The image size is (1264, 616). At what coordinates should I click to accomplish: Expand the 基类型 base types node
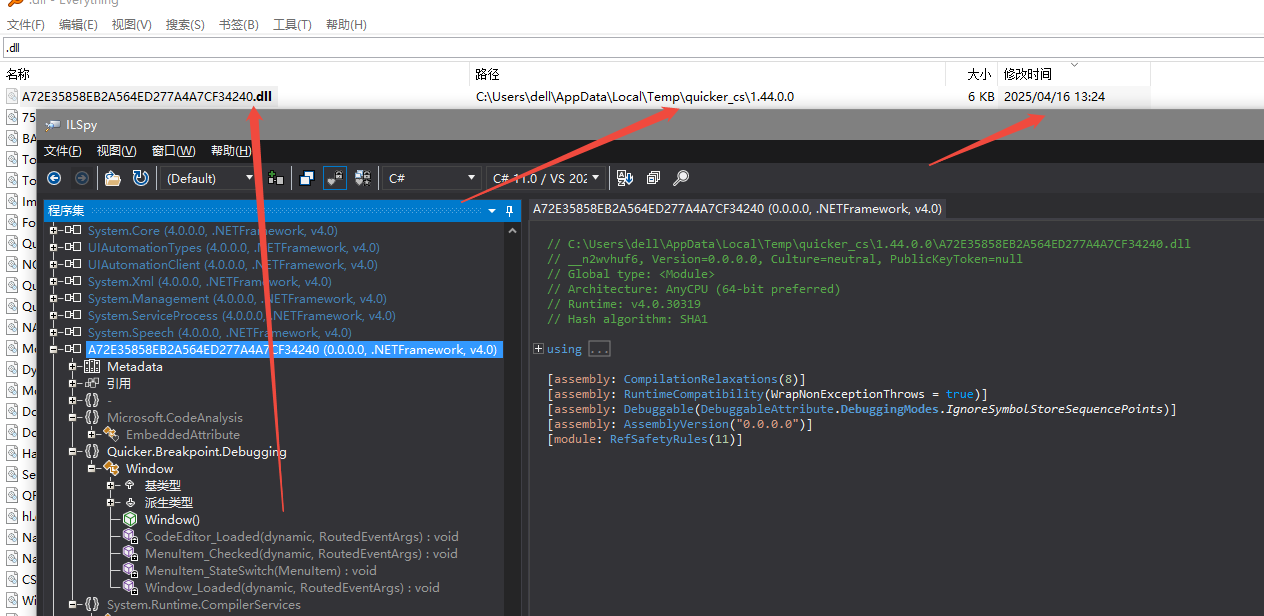110,486
